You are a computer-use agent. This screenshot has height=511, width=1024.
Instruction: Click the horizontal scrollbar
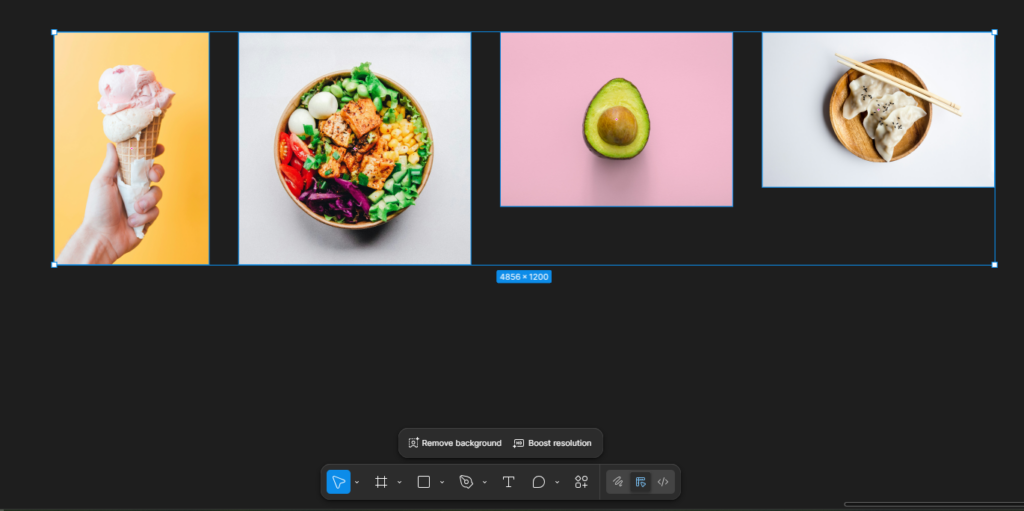(934, 504)
